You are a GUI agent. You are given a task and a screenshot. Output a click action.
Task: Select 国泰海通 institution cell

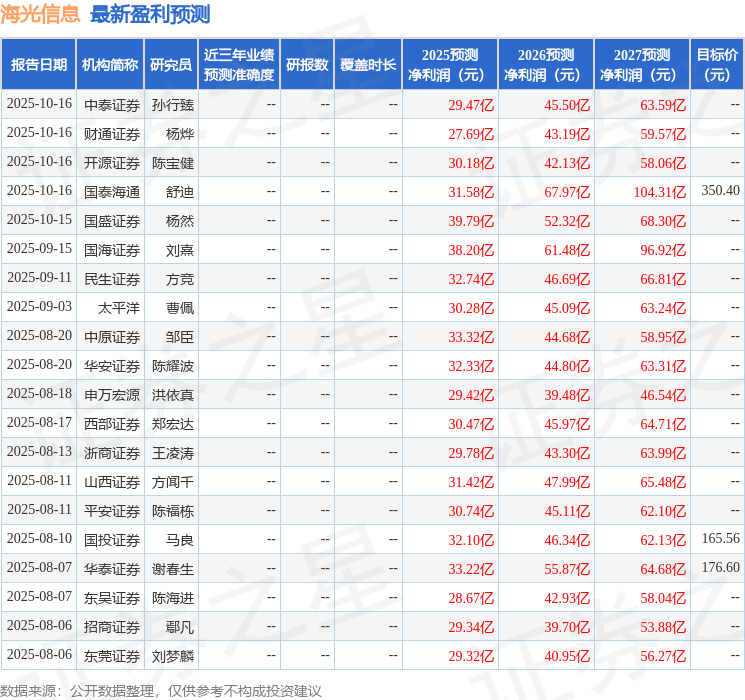[112, 192]
